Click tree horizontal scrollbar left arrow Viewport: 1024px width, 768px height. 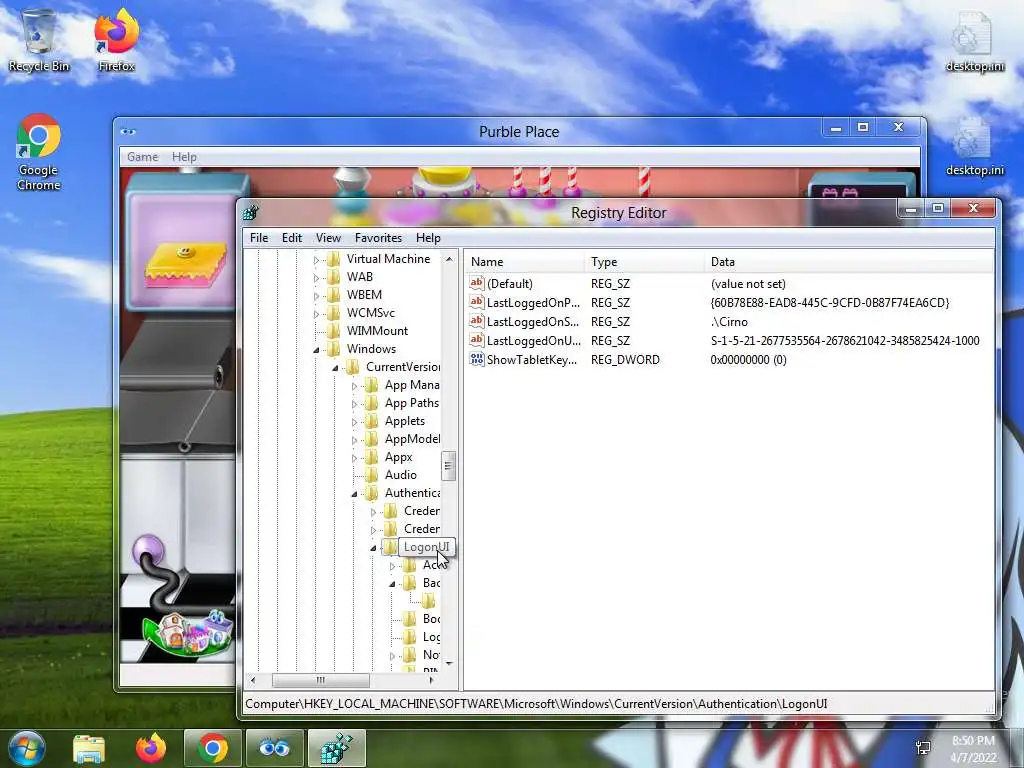pyautogui.click(x=253, y=680)
